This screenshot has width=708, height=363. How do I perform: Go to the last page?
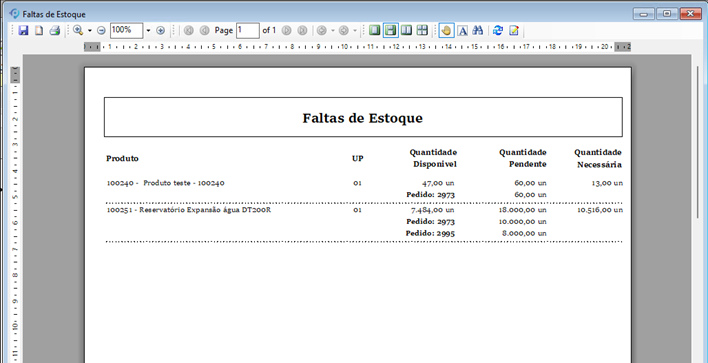click(x=303, y=30)
